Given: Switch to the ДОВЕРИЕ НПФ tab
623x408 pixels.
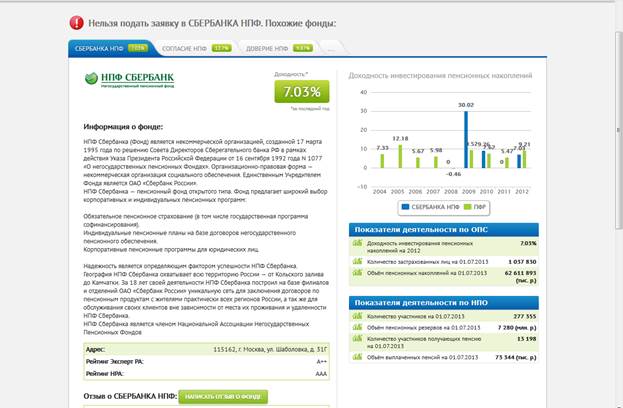Looking at the screenshot, I should pyautogui.click(x=279, y=48).
